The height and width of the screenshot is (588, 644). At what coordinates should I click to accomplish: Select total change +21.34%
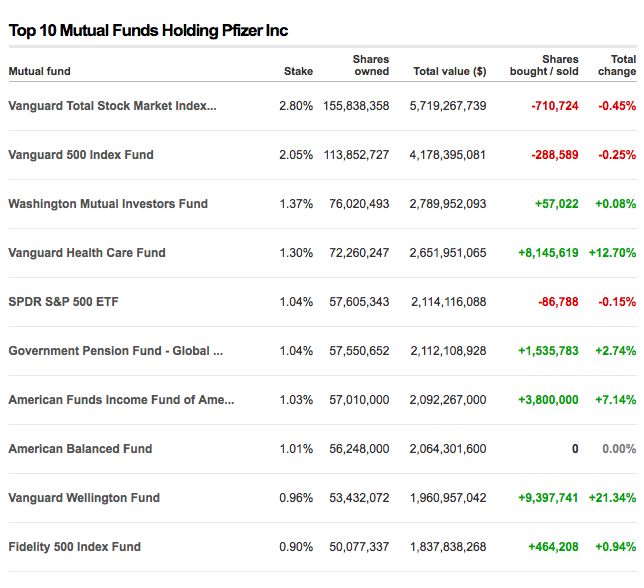tap(612, 498)
